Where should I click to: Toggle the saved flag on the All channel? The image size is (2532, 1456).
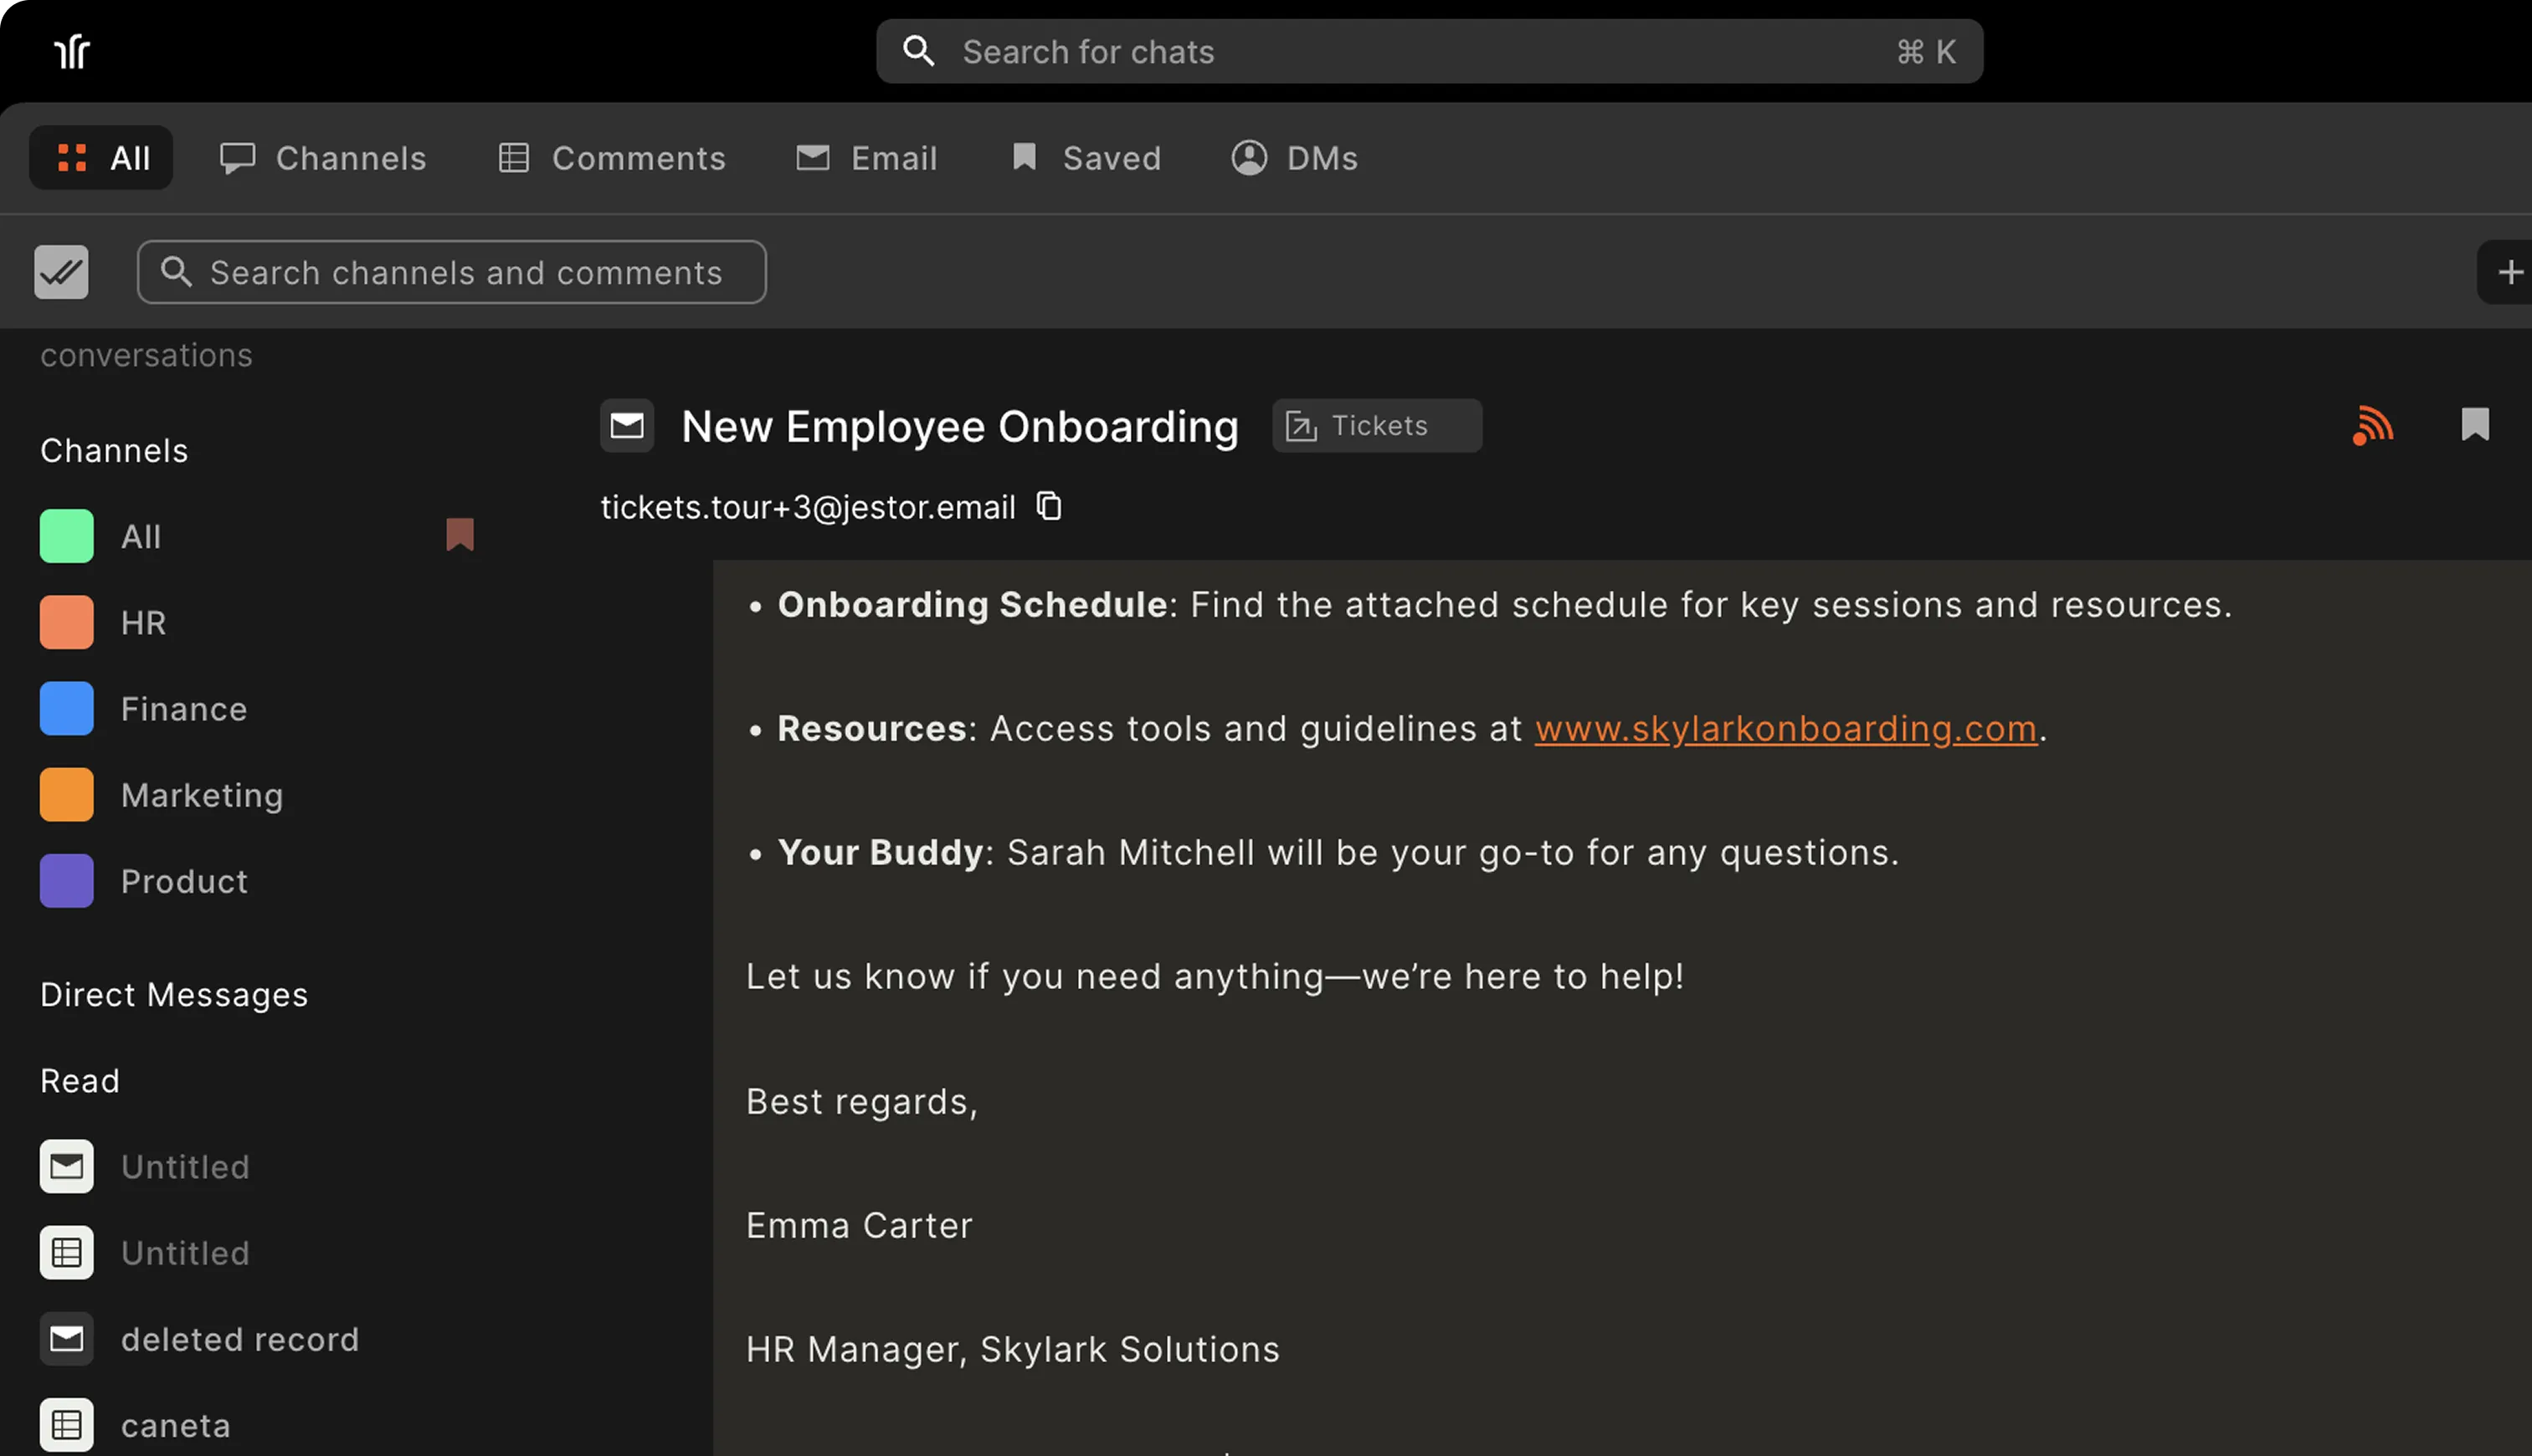(x=460, y=535)
